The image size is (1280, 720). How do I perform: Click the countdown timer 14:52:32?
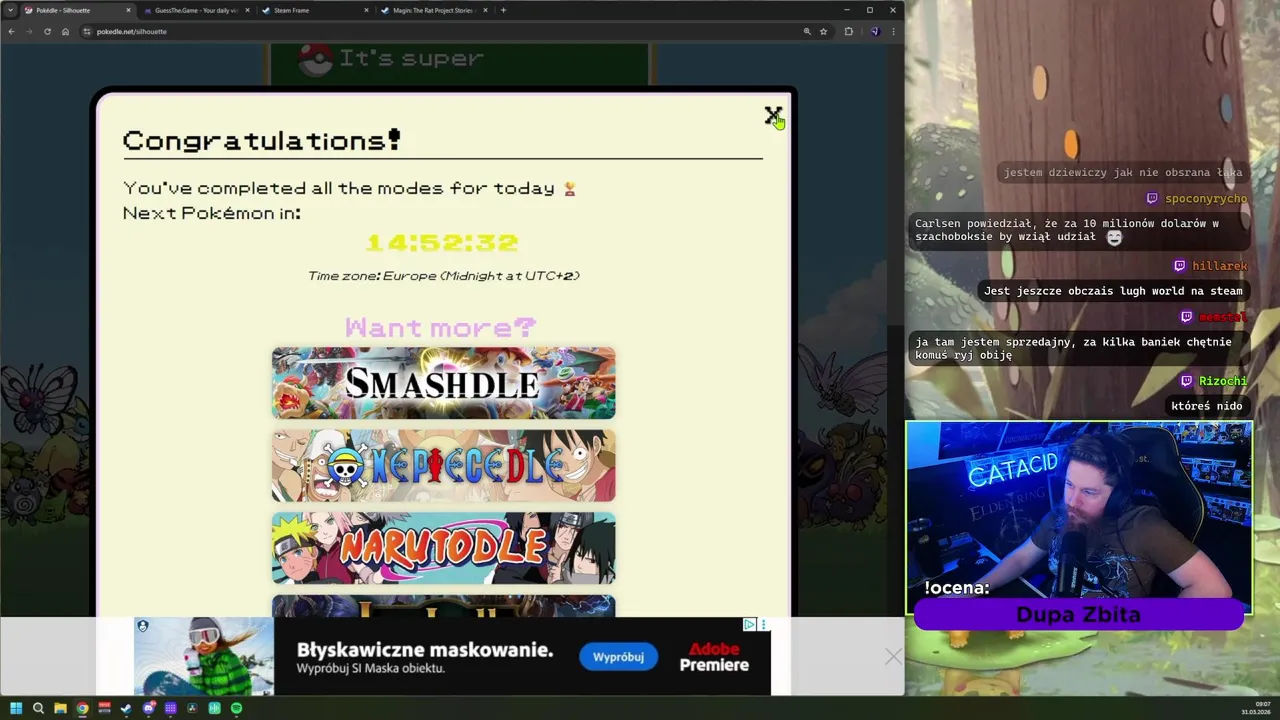tap(442, 243)
